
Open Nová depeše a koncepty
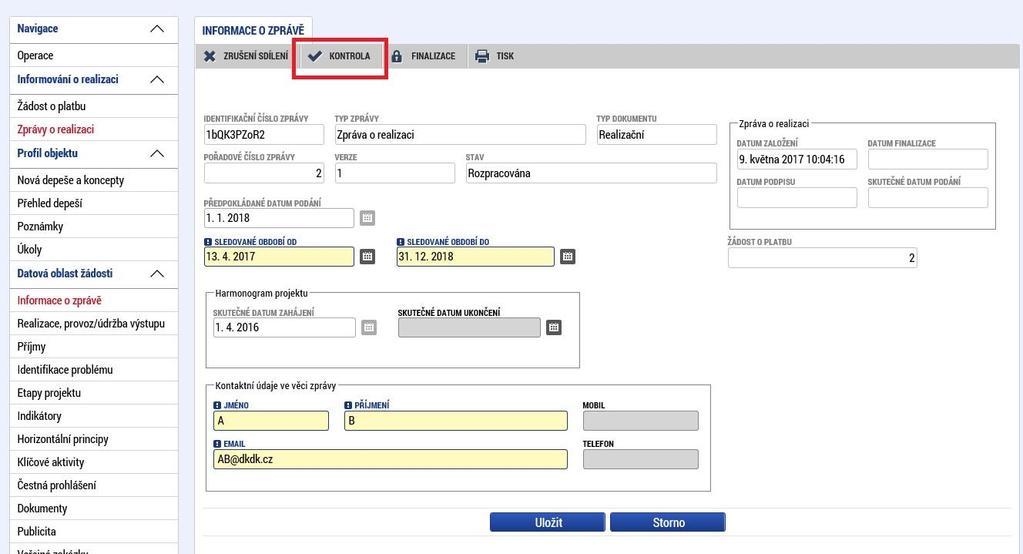(x=94, y=180)
